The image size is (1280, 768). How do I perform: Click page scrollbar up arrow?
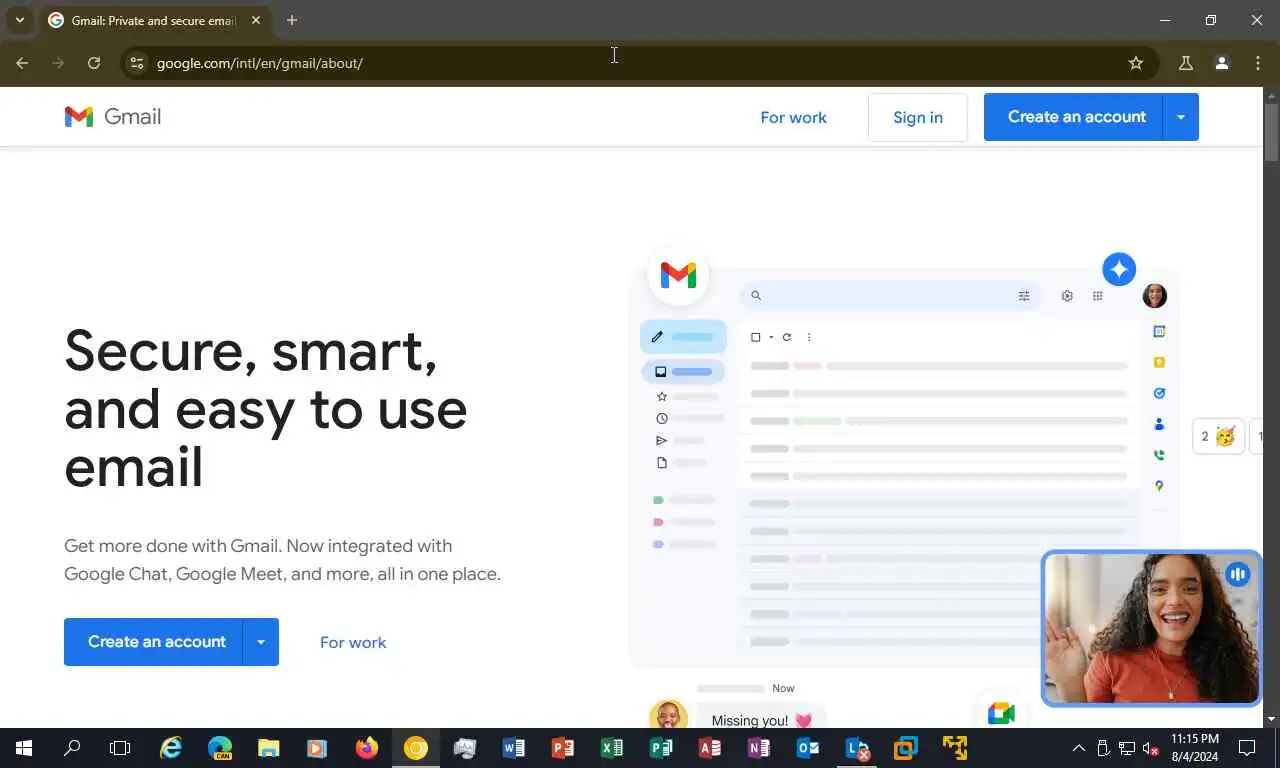pos(1272,95)
